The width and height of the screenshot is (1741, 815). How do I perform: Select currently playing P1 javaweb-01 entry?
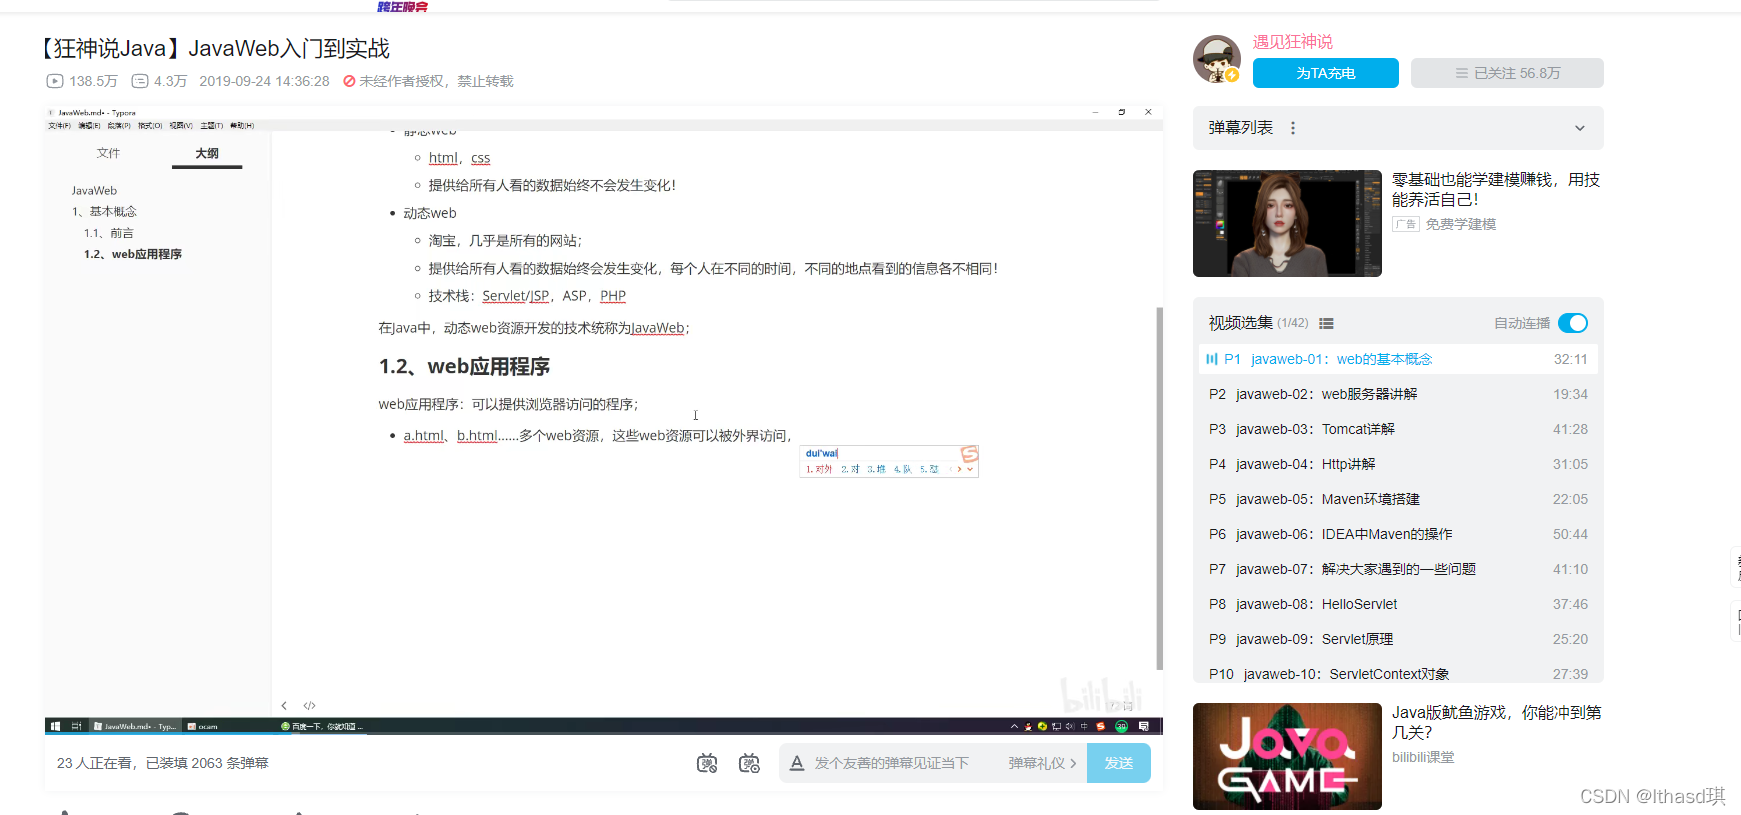click(x=1398, y=359)
